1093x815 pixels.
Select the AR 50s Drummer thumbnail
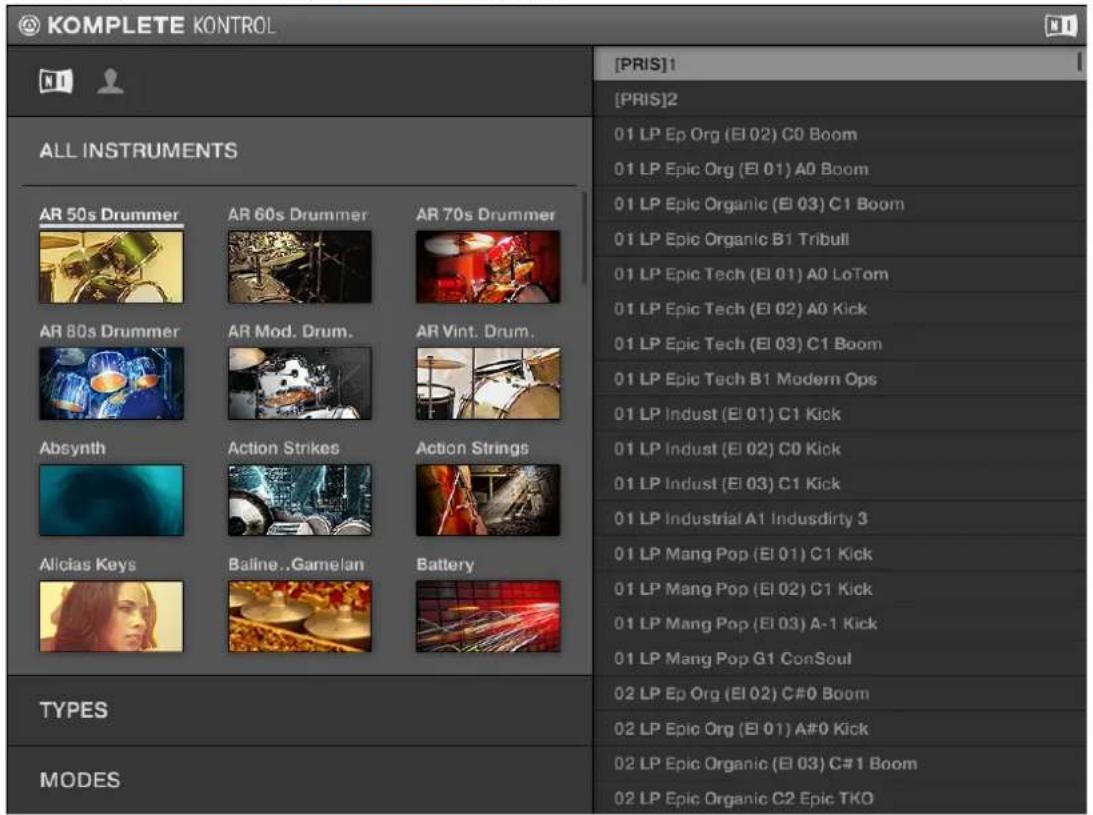[x=112, y=267]
